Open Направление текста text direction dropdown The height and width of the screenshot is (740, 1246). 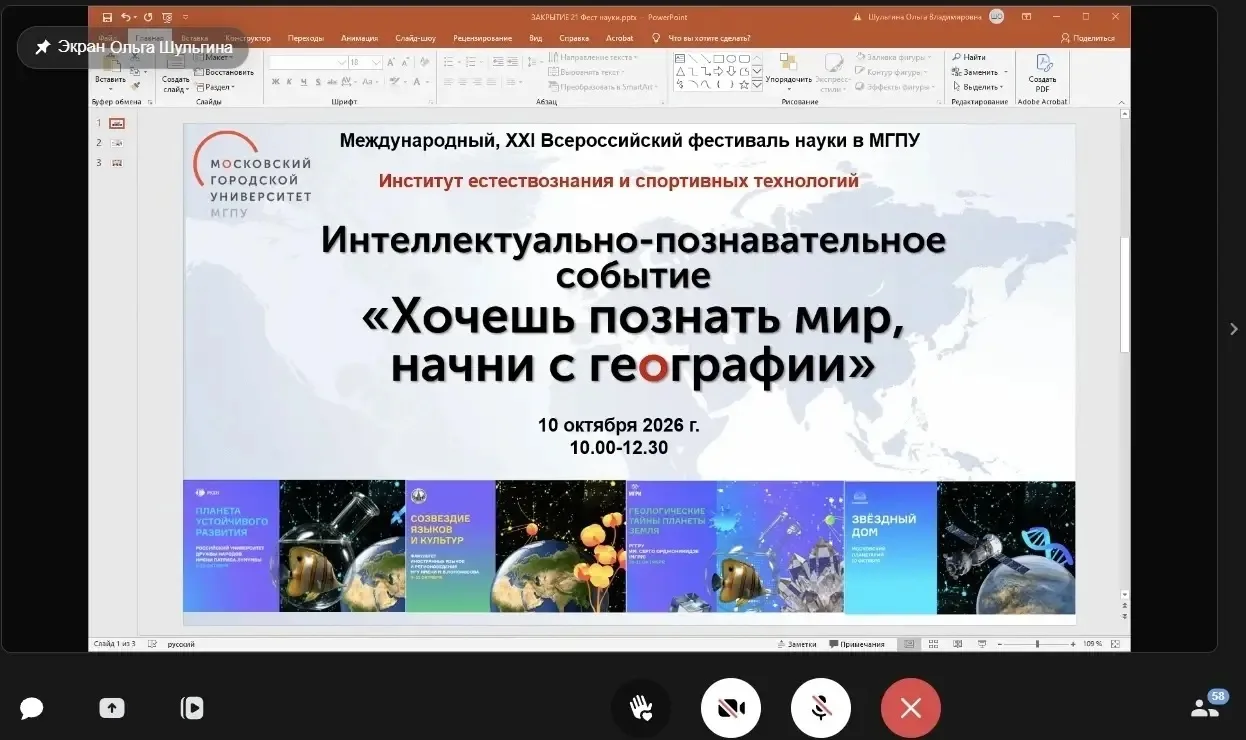593,57
